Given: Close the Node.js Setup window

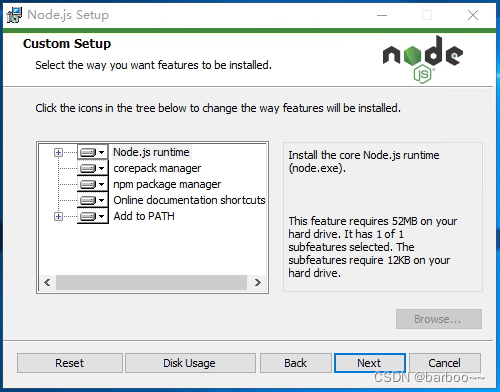Looking at the screenshot, I should 473,15.
